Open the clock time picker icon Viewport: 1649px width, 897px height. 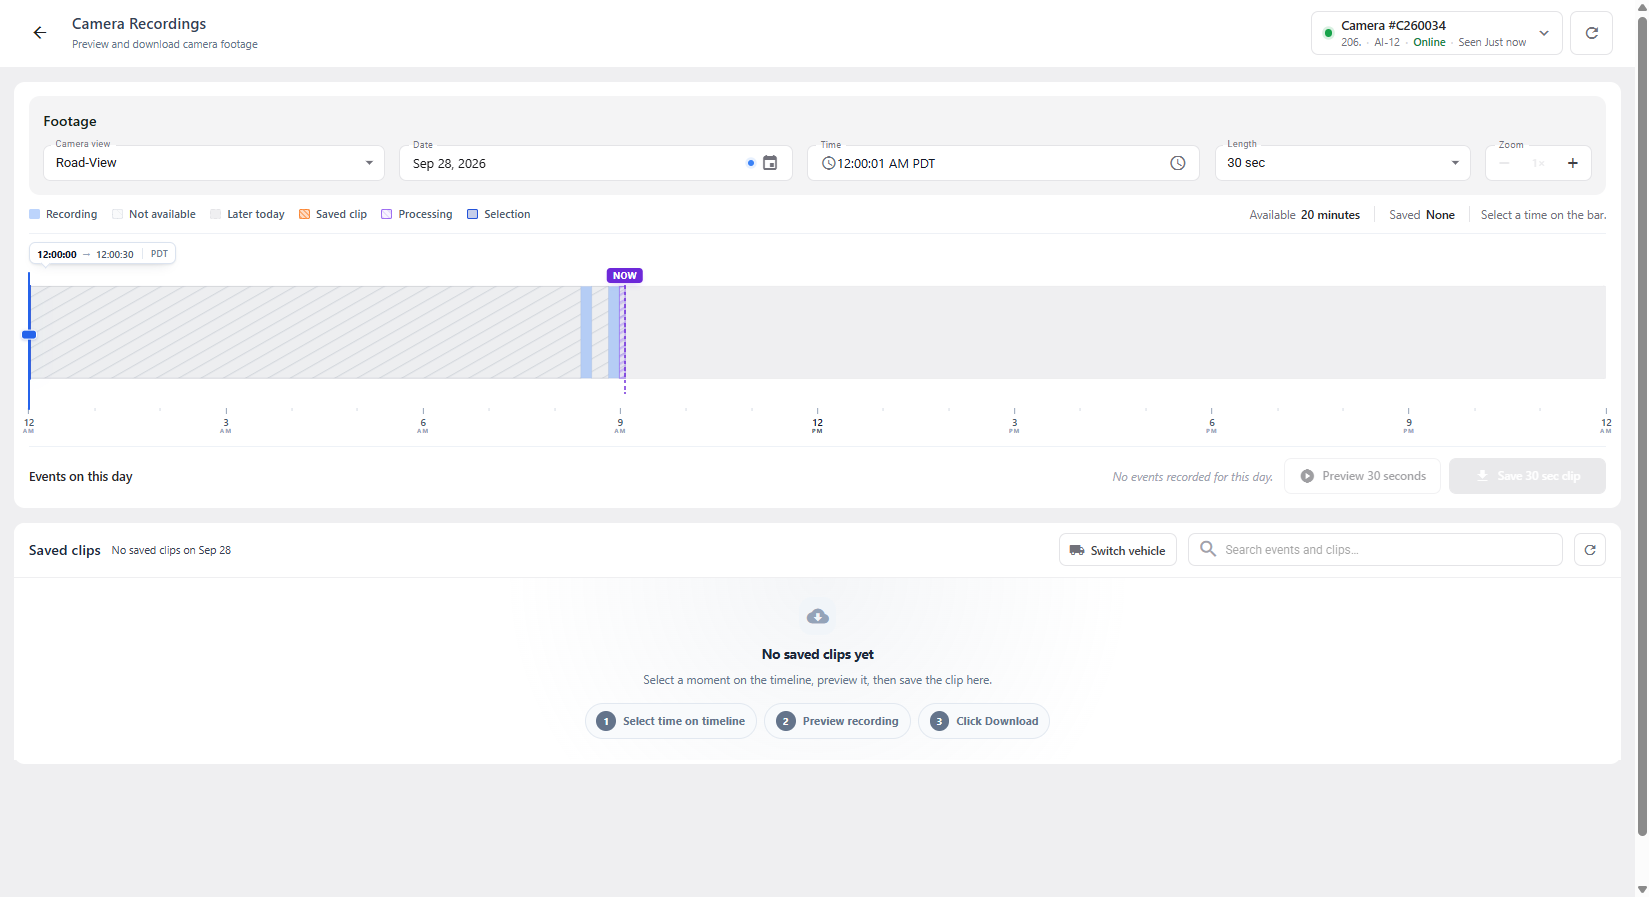[x=1178, y=163]
